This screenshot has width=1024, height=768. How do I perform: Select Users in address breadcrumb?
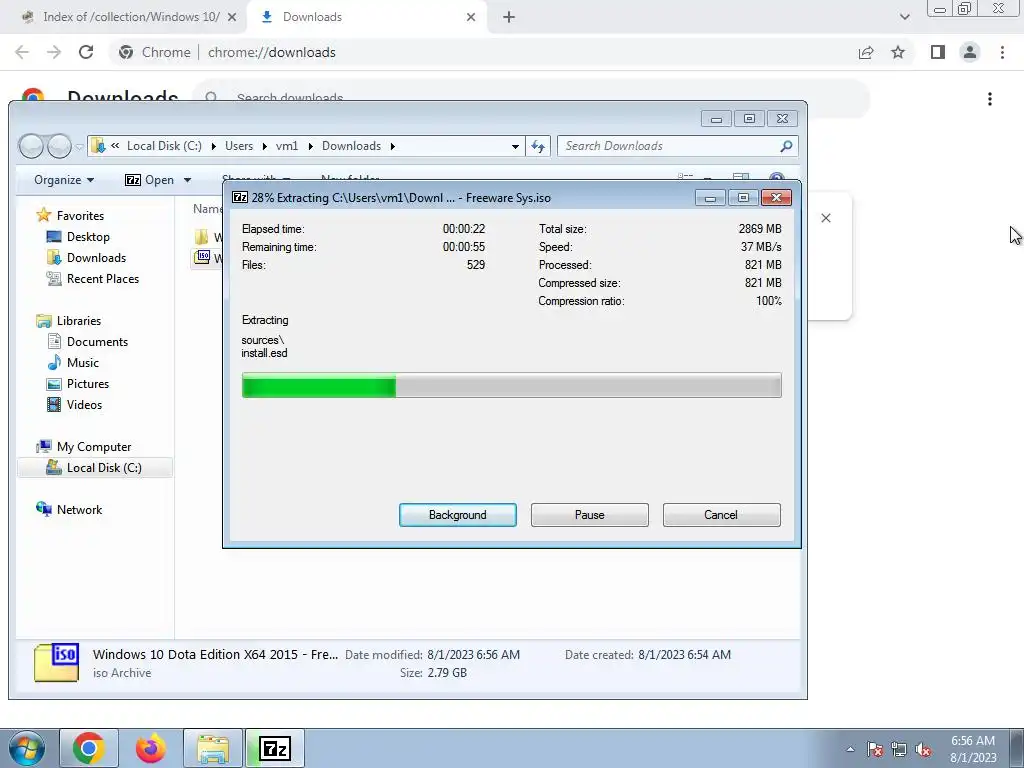tap(239, 146)
